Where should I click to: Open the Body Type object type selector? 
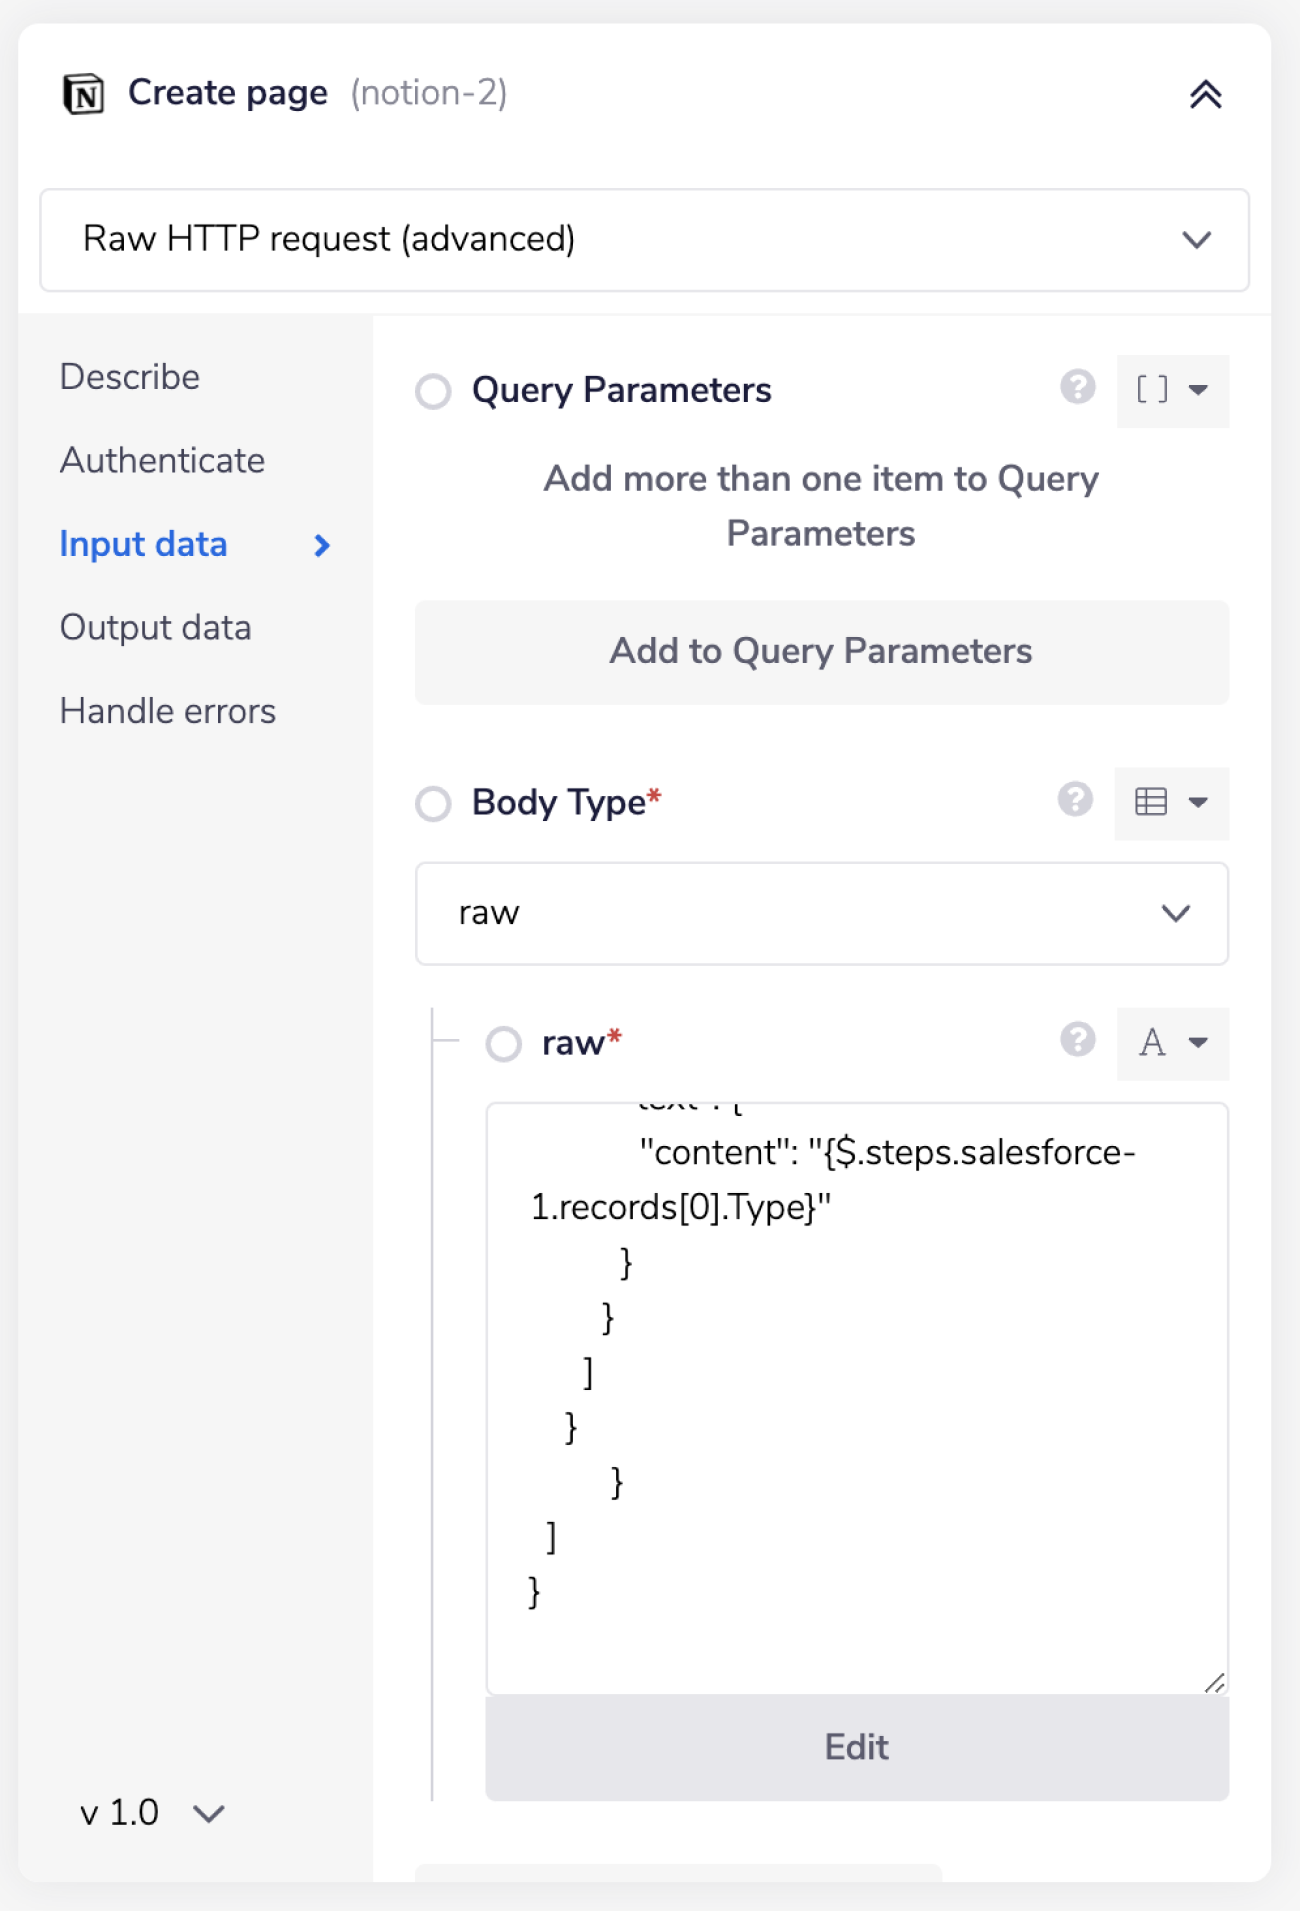[1171, 802]
